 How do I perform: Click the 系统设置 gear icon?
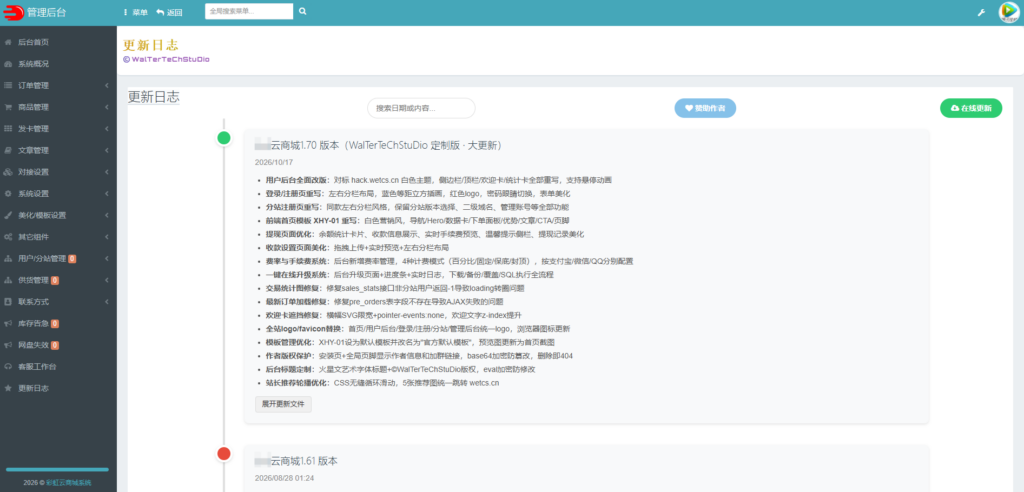tap(8, 193)
